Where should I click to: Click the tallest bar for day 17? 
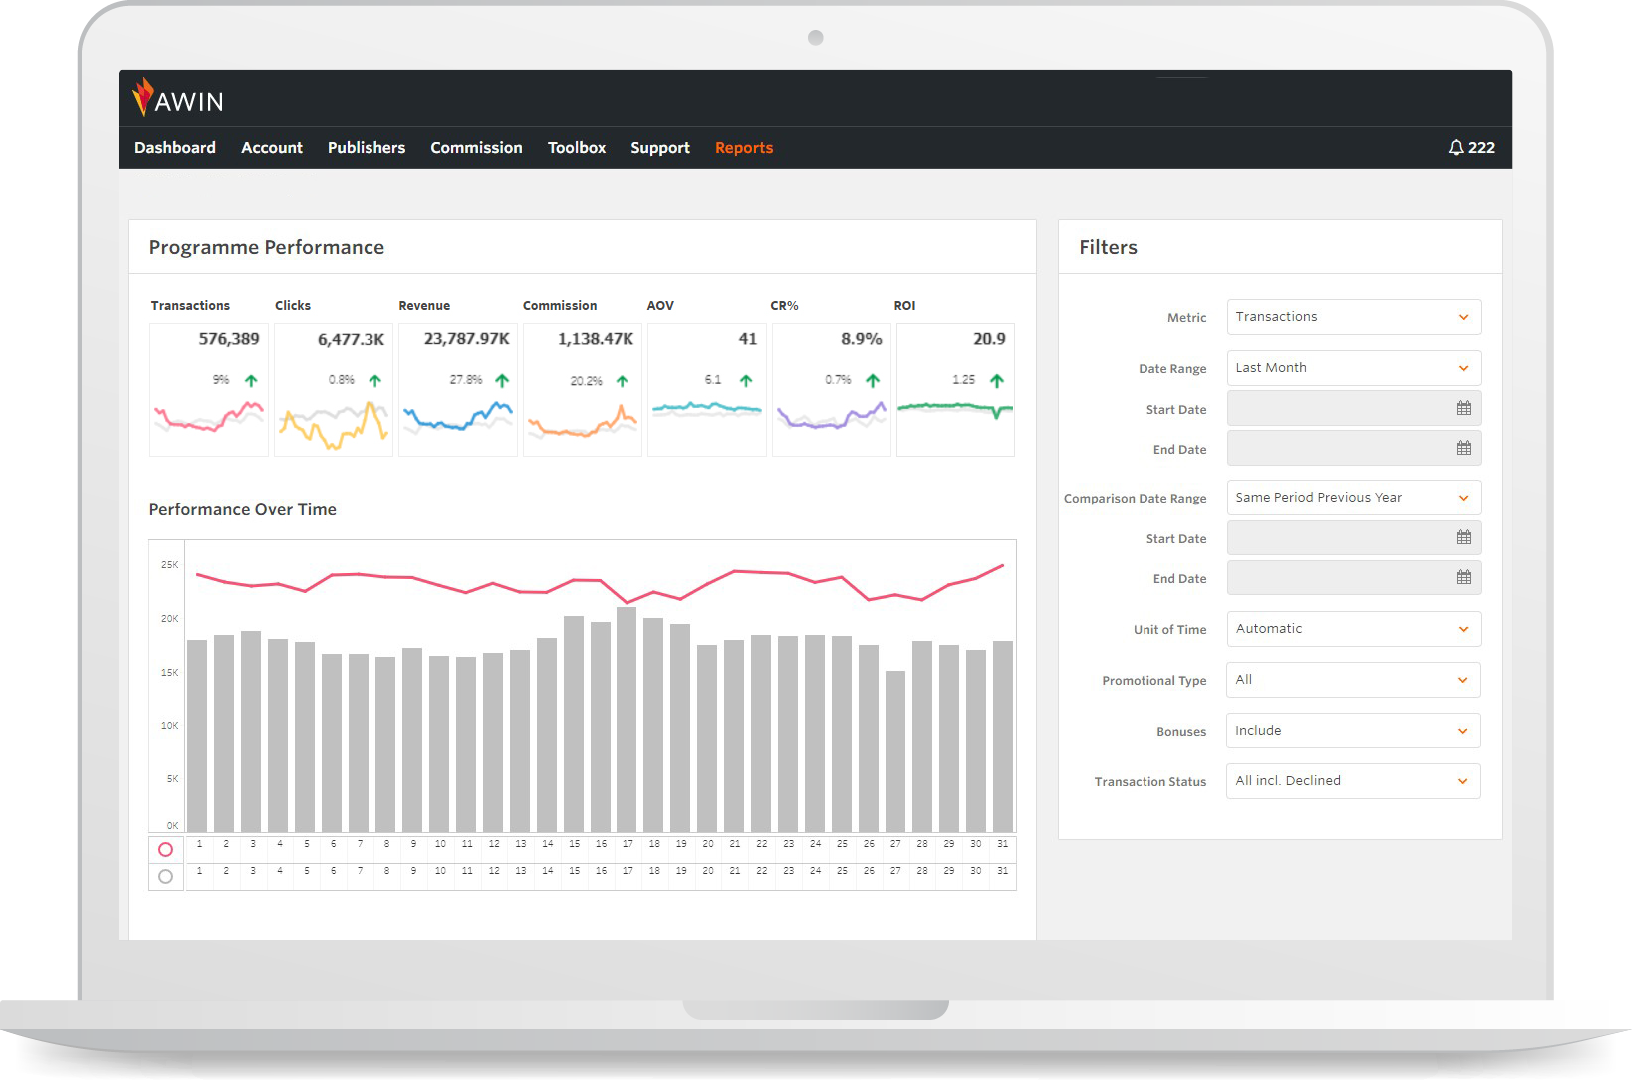point(627,720)
